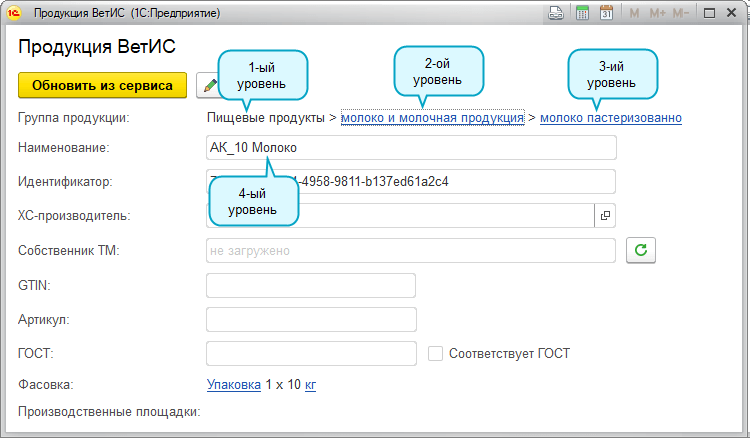Open the молоко пастеризованно link
The height and width of the screenshot is (438, 750).
[611, 118]
